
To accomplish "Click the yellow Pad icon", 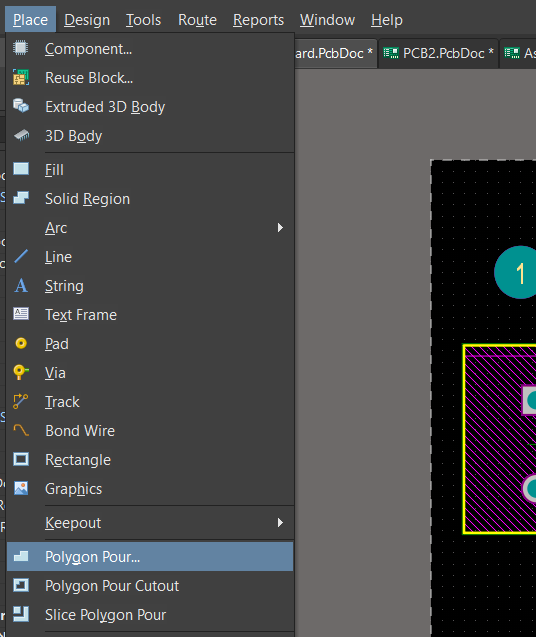I will 21,344.
